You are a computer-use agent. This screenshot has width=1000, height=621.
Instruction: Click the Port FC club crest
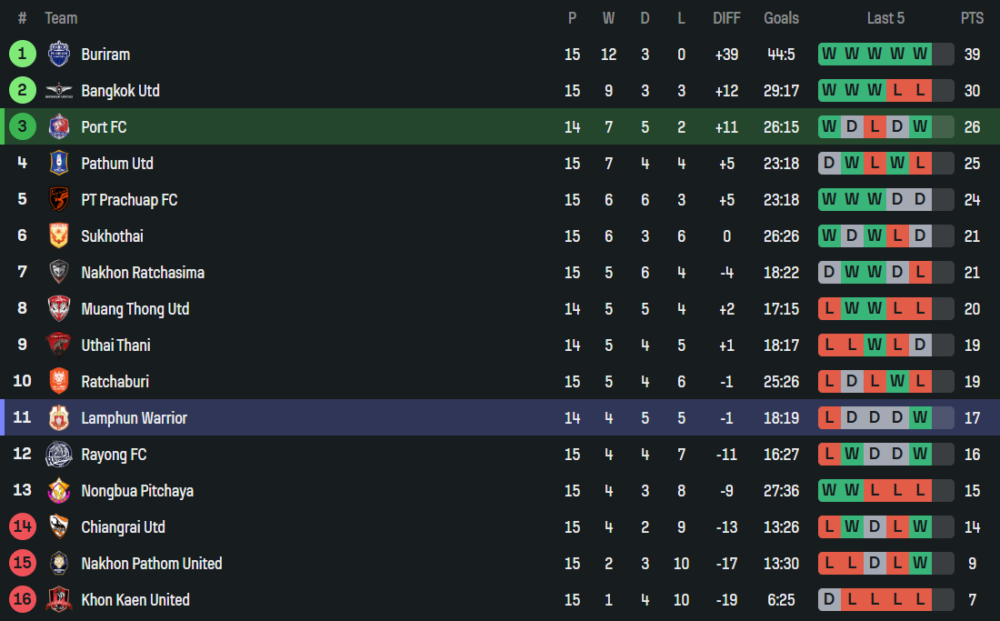(59, 127)
